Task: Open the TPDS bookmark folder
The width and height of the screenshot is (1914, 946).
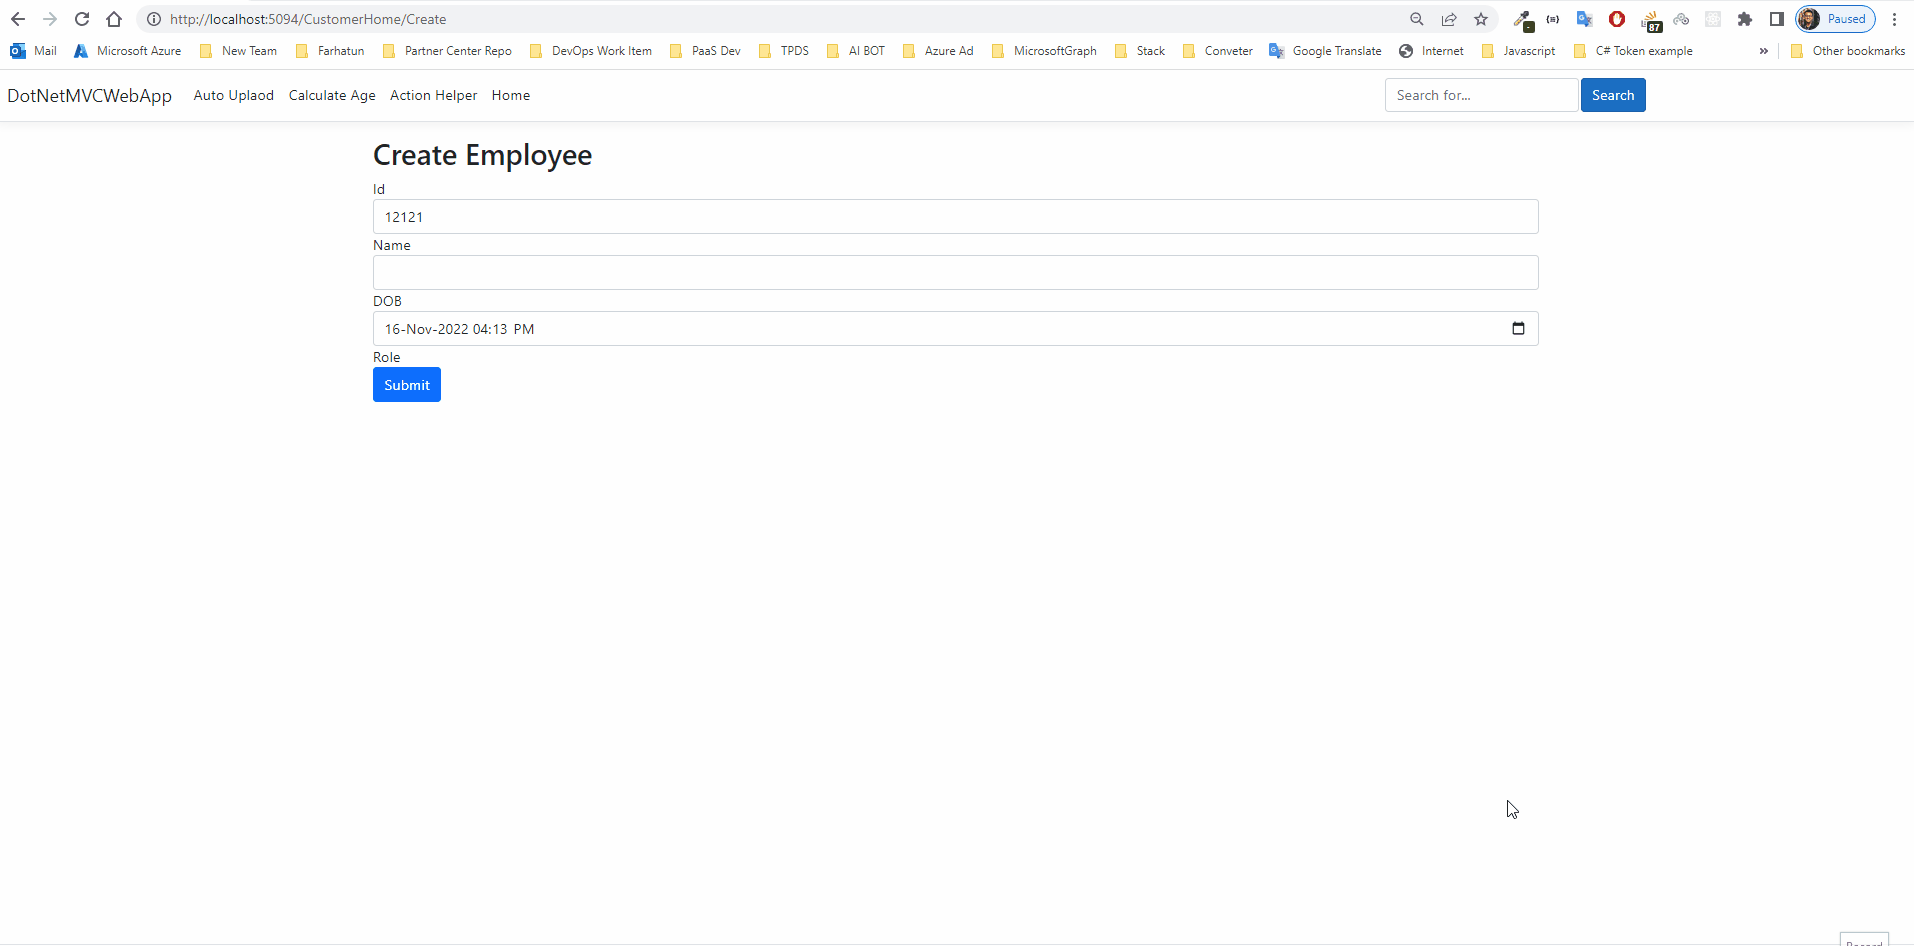Action: click(x=784, y=51)
